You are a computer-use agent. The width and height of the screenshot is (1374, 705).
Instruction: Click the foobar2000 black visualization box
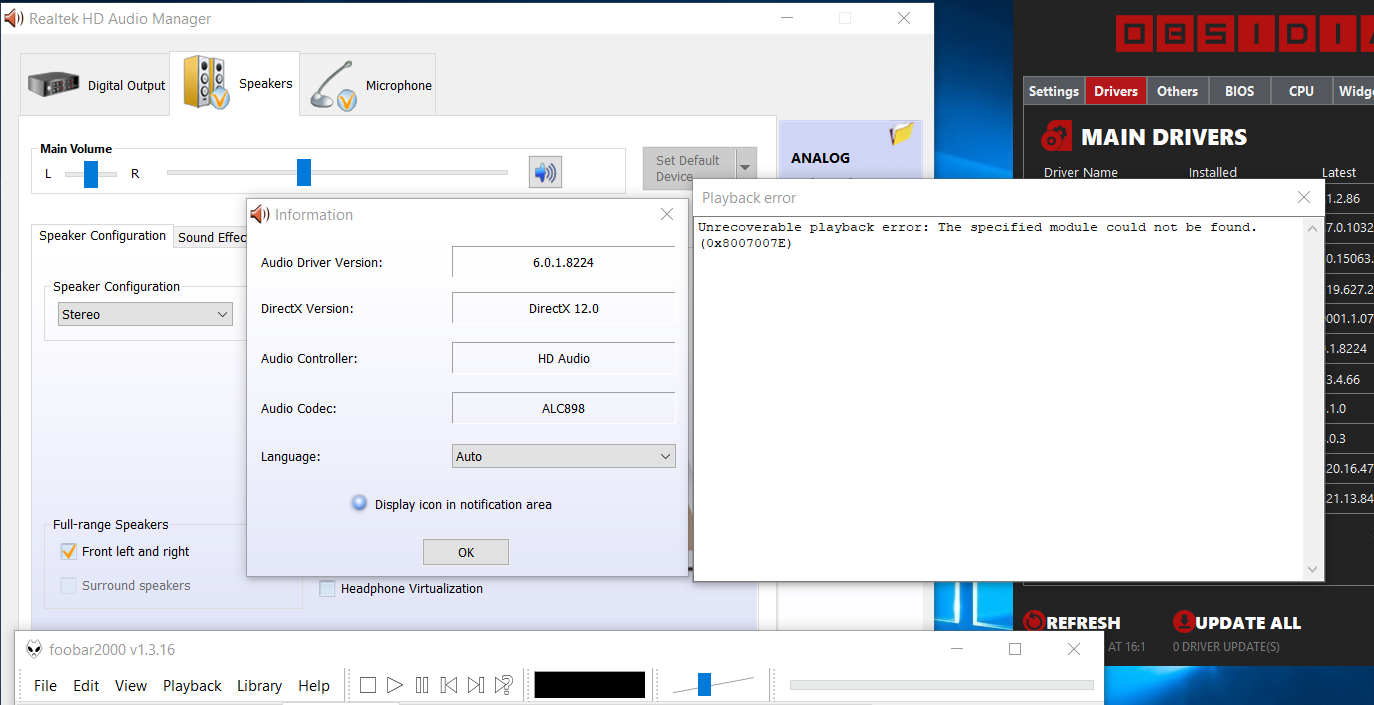(x=590, y=685)
